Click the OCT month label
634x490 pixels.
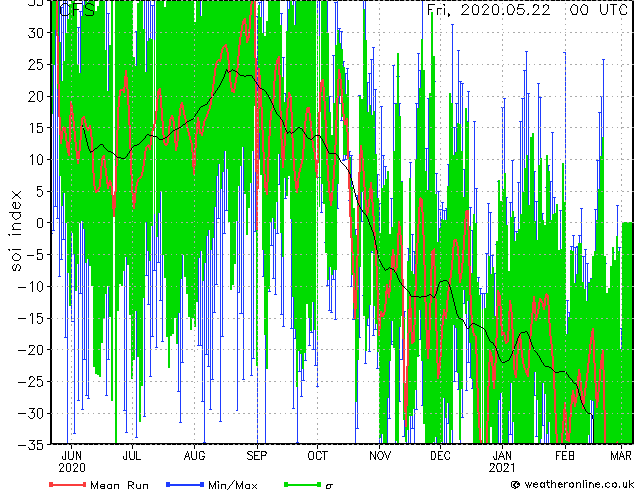(x=317, y=456)
